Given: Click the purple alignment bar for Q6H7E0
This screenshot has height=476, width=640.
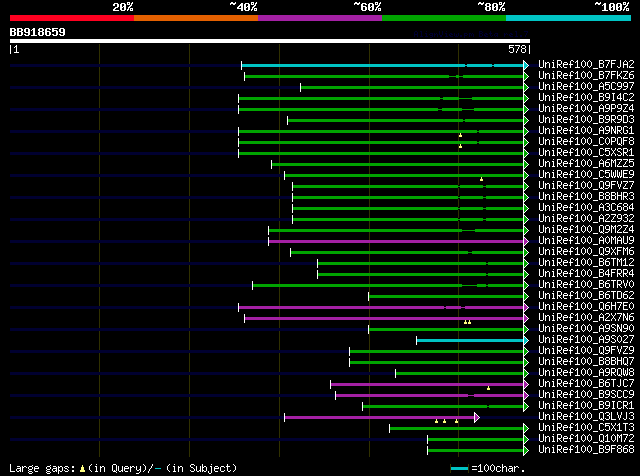Looking at the screenshot, I should pos(381,307).
